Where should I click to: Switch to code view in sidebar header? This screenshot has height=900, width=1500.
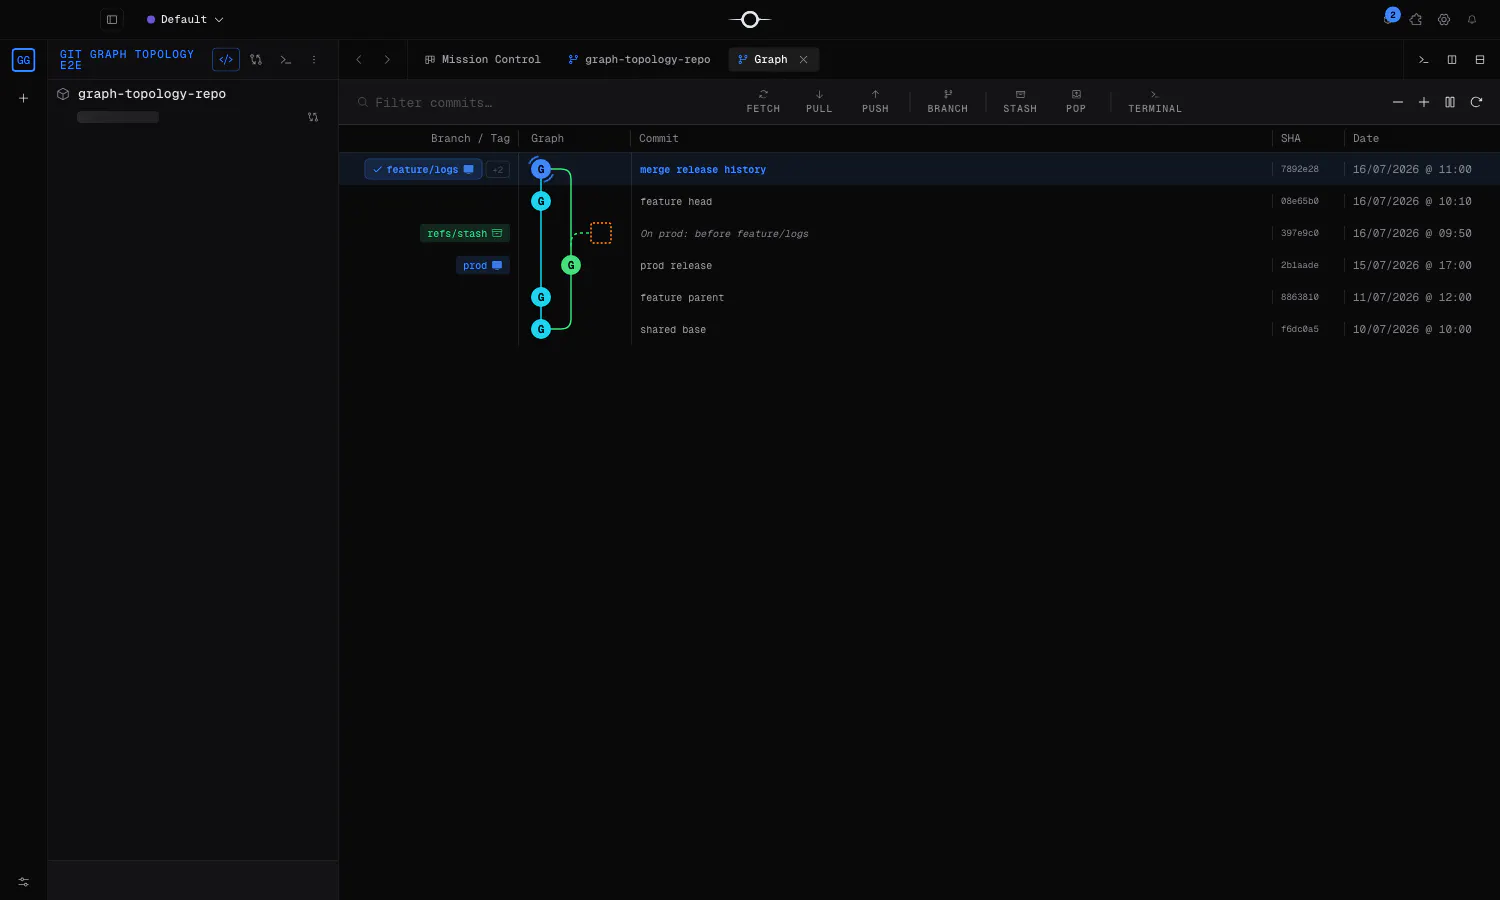226,60
